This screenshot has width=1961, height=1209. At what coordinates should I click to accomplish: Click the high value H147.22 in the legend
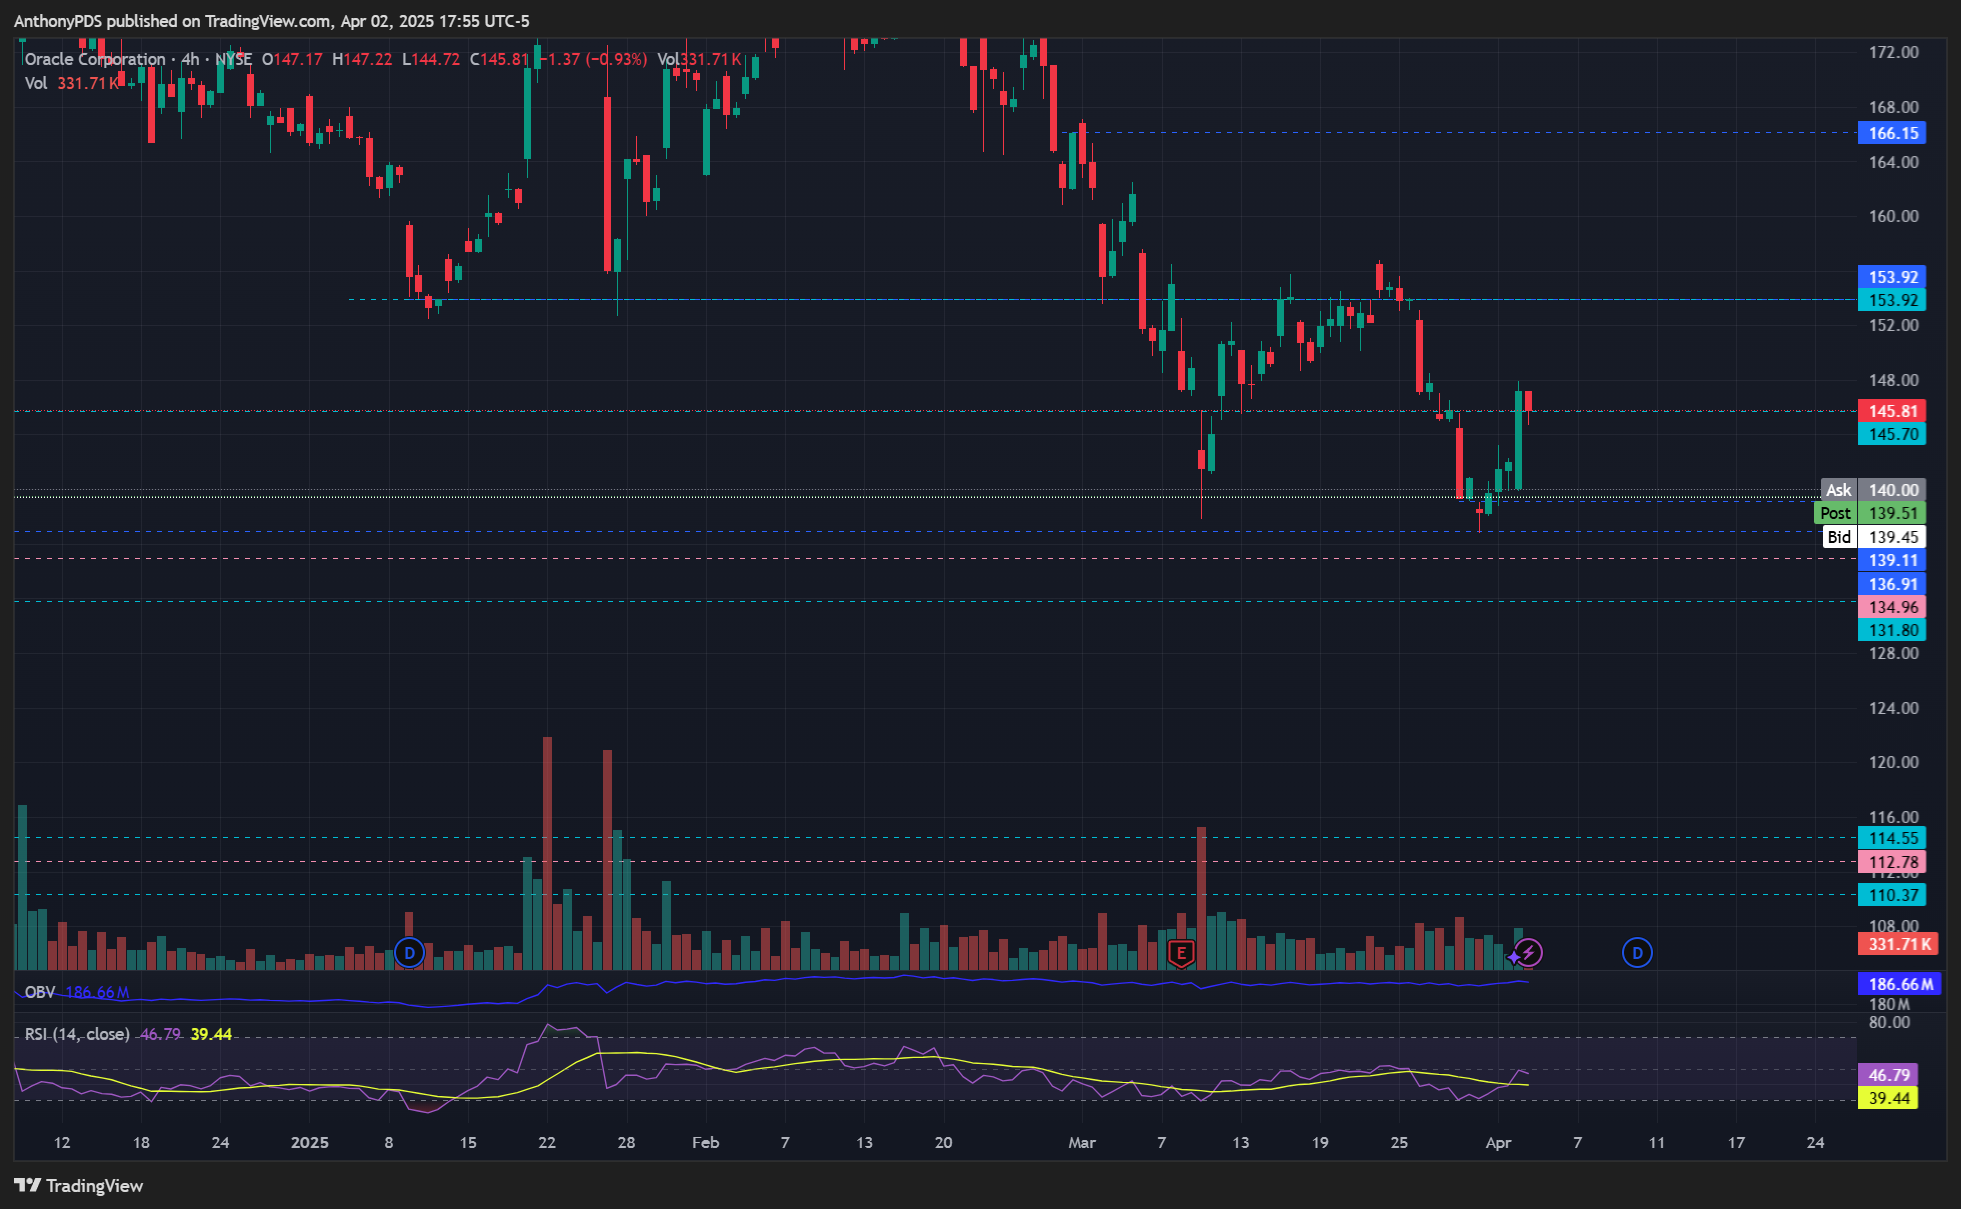362,59
